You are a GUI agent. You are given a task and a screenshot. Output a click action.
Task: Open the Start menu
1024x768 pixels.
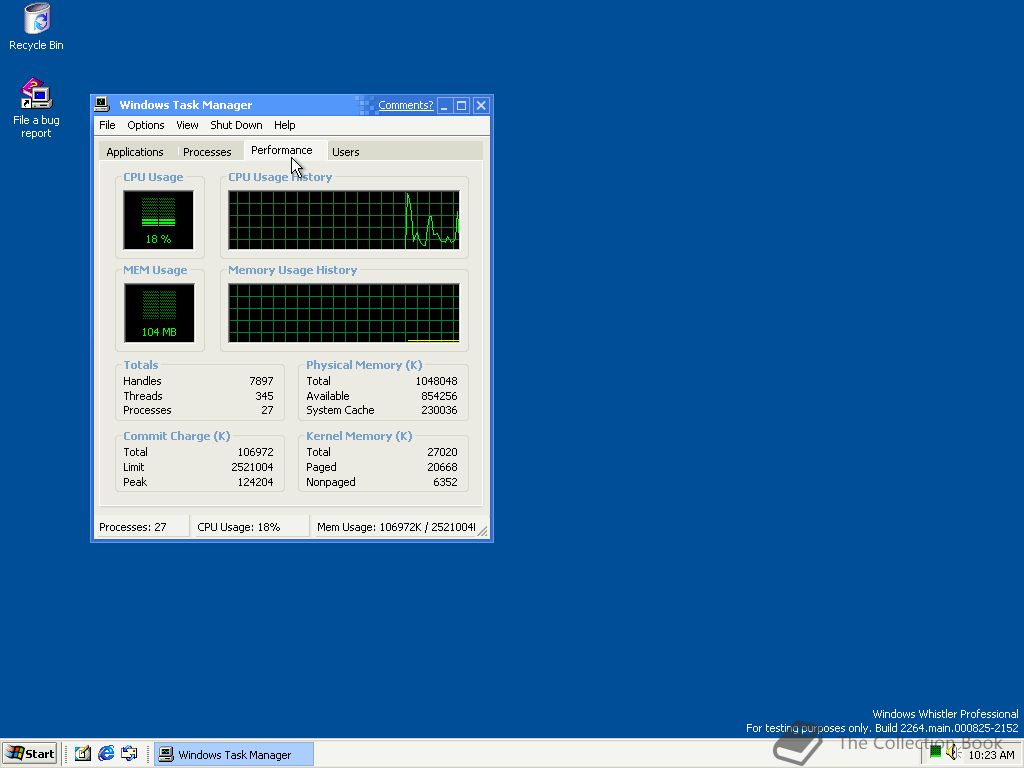pyautogui.click(x=29, y=754)
